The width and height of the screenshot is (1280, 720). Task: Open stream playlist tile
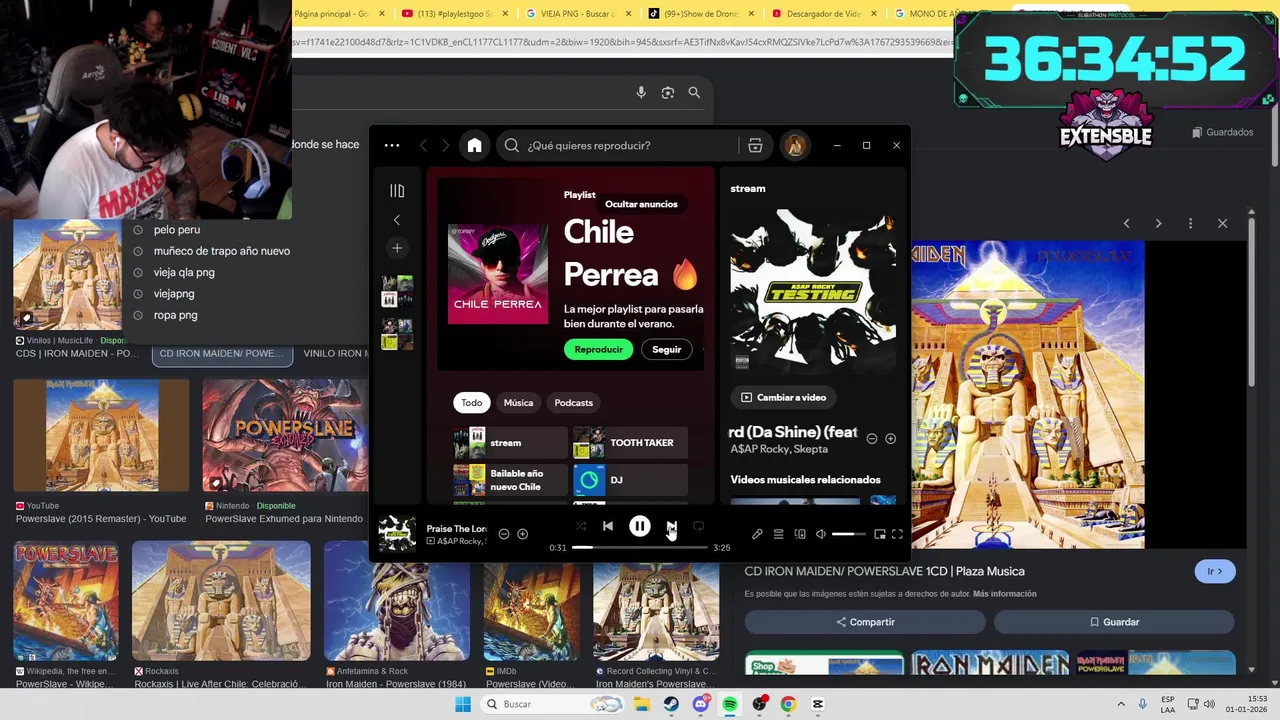coord(510,443)
